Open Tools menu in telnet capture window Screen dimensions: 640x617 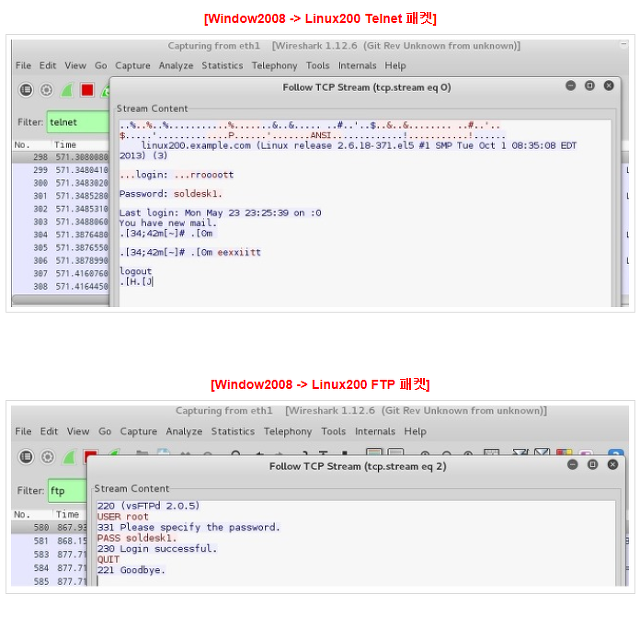(x=318, y=66)
